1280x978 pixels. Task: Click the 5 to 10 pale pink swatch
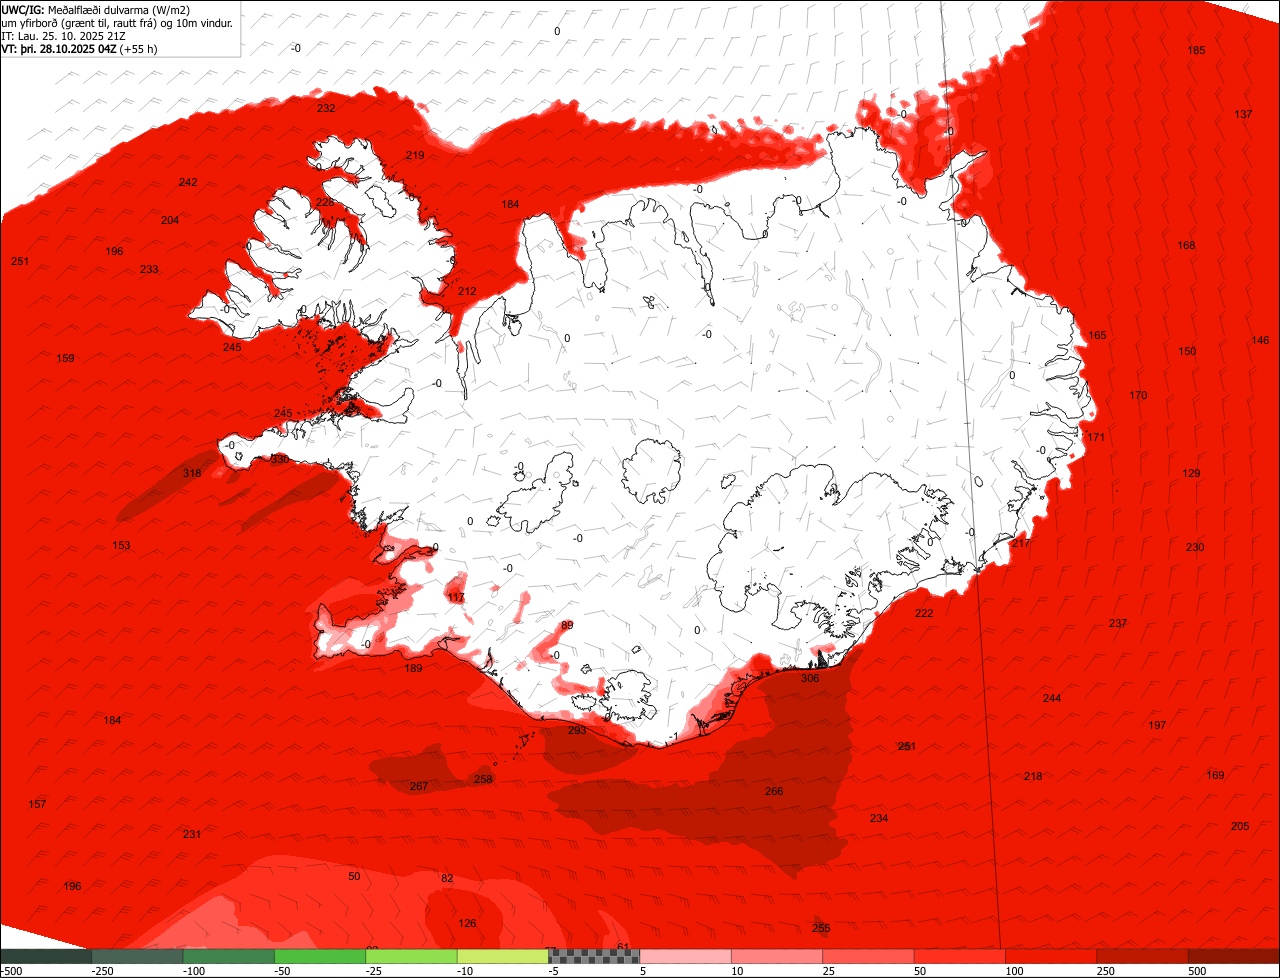[x=686, y=956]
